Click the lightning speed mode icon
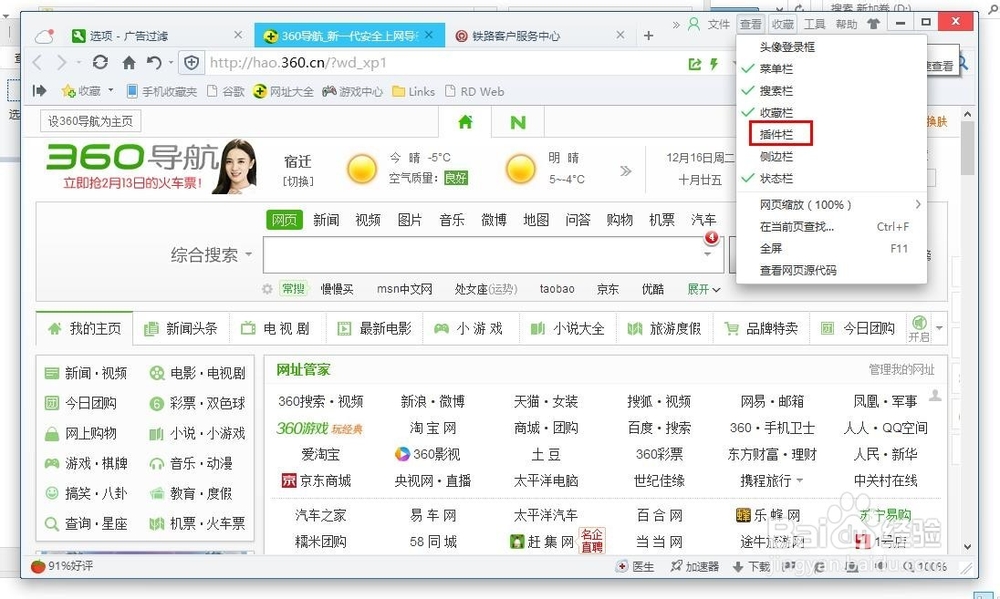 click(714, 63)
